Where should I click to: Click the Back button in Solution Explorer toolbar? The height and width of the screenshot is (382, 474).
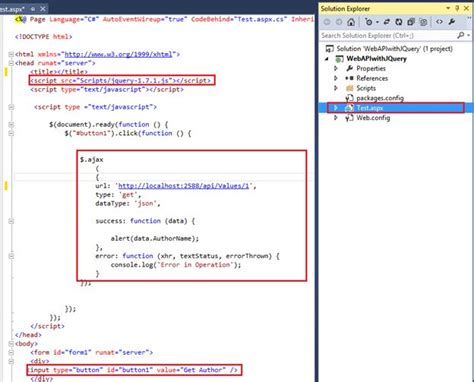[327, 22]
